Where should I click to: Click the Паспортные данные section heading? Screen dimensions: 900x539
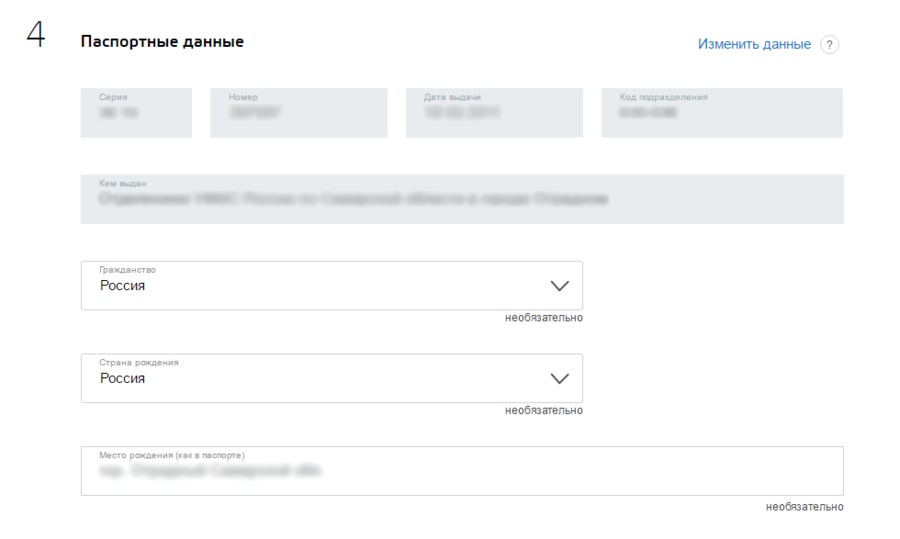(x=162, y=42)
